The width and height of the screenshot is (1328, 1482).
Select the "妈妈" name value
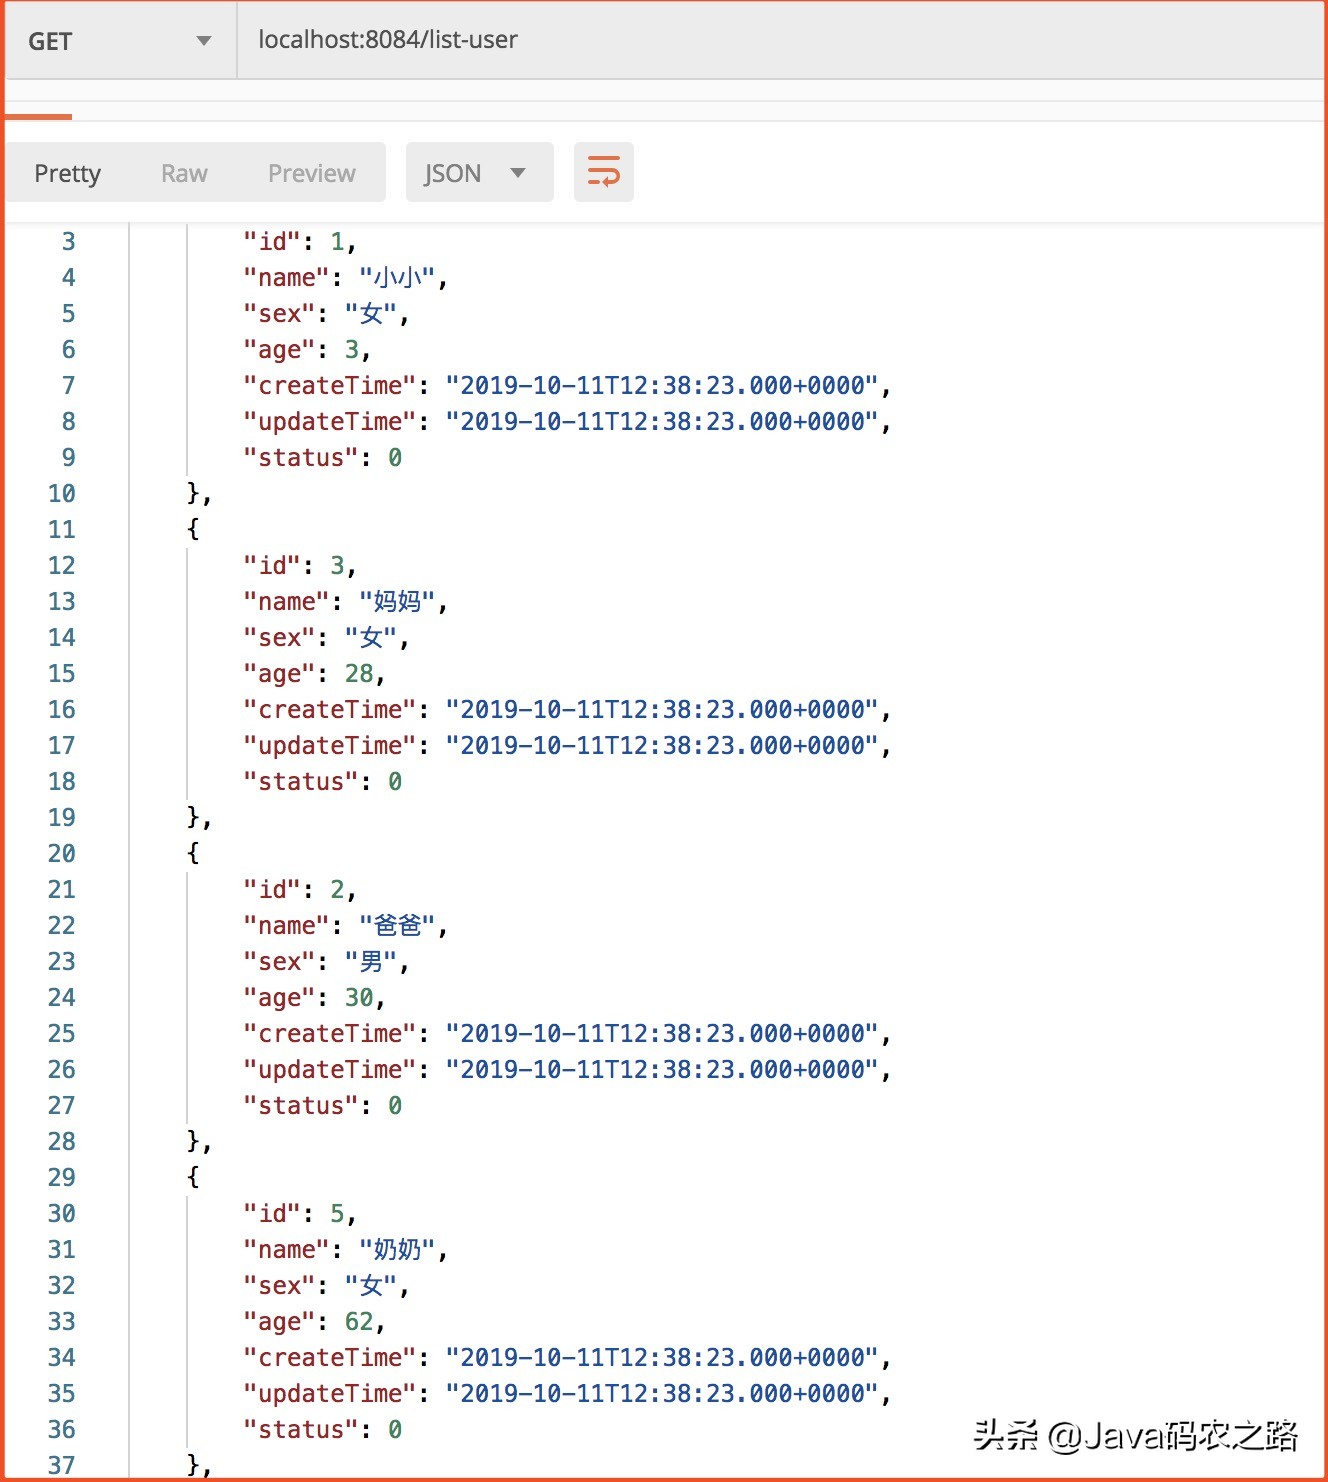(396, 602)
